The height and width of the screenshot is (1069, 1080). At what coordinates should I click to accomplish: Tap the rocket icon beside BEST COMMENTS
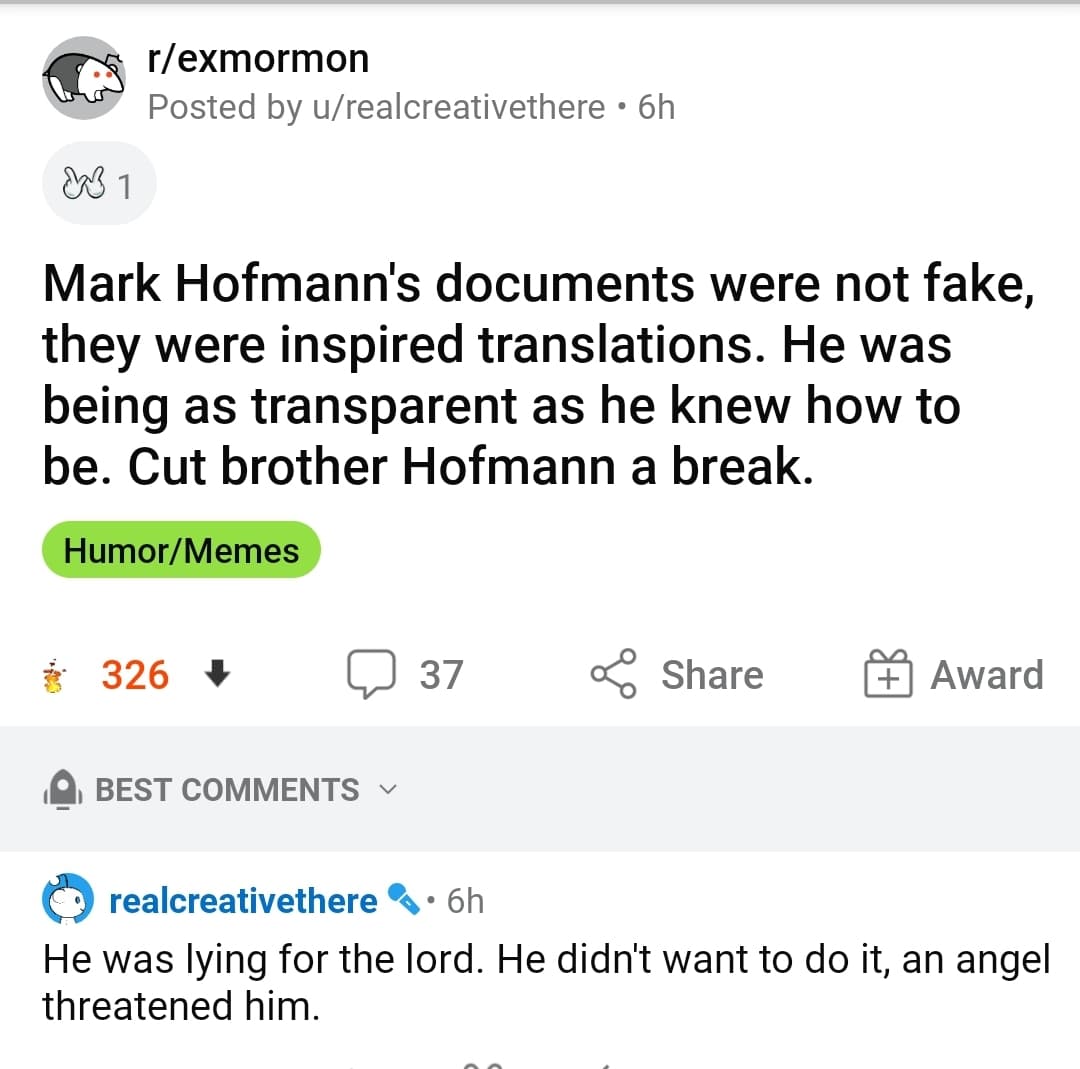pyautogui.click(x=64, y=791)
